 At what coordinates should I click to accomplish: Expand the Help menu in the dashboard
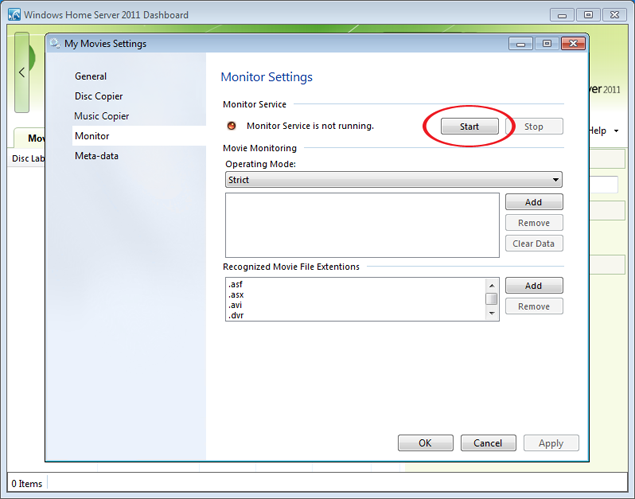coord(602,131)
